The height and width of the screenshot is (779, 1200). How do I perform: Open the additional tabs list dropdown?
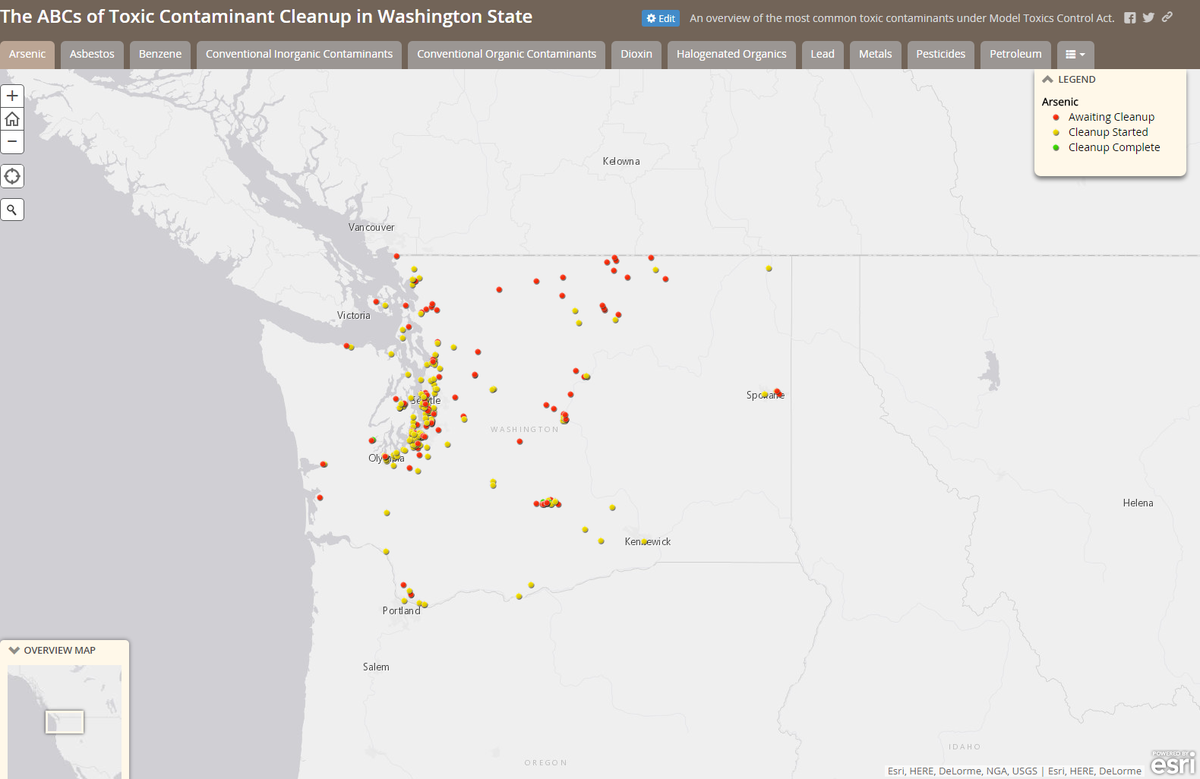coord(1075,54)
